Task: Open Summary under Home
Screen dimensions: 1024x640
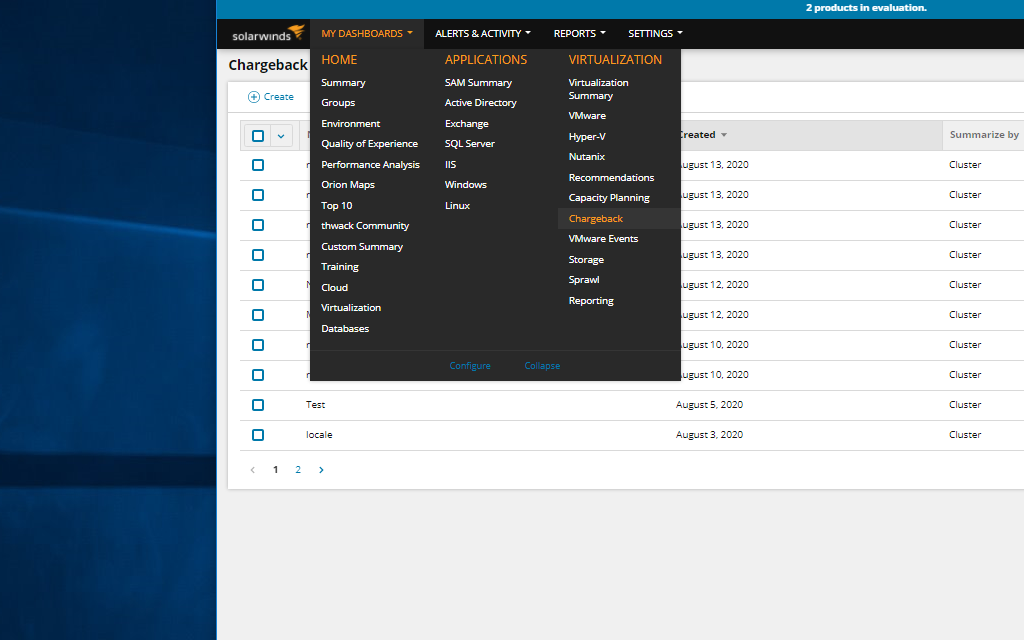Action: 343,83
